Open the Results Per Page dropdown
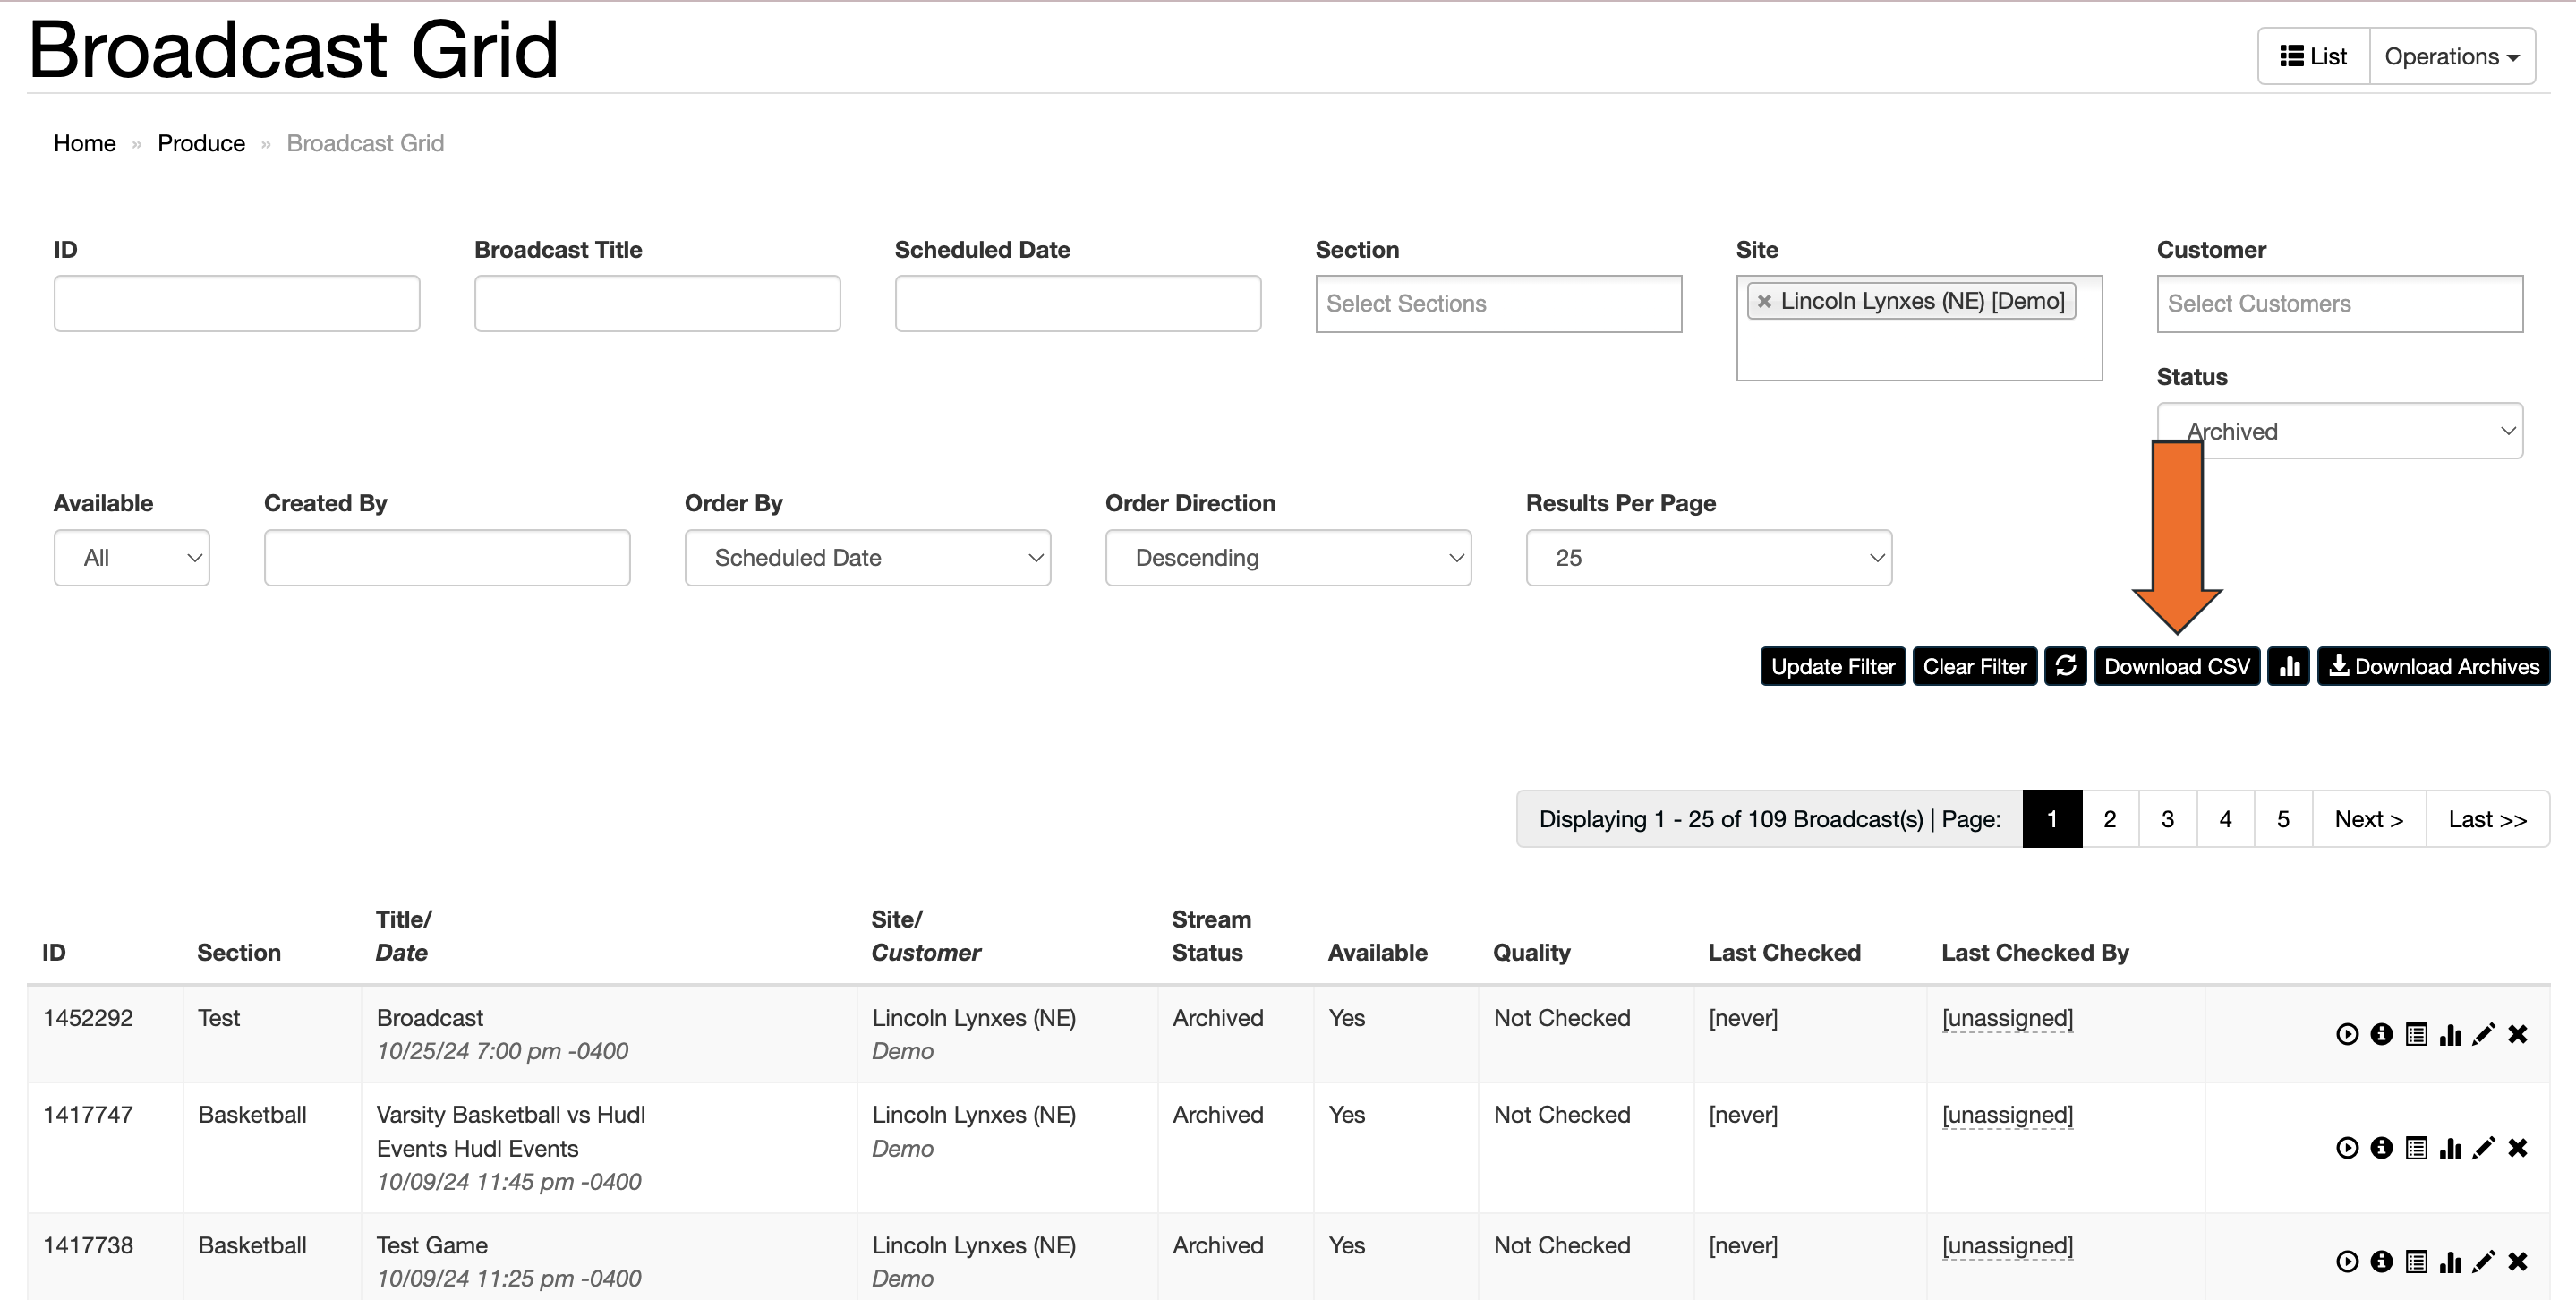This screenshot has width=2576, height=1300. [1708, 558]
